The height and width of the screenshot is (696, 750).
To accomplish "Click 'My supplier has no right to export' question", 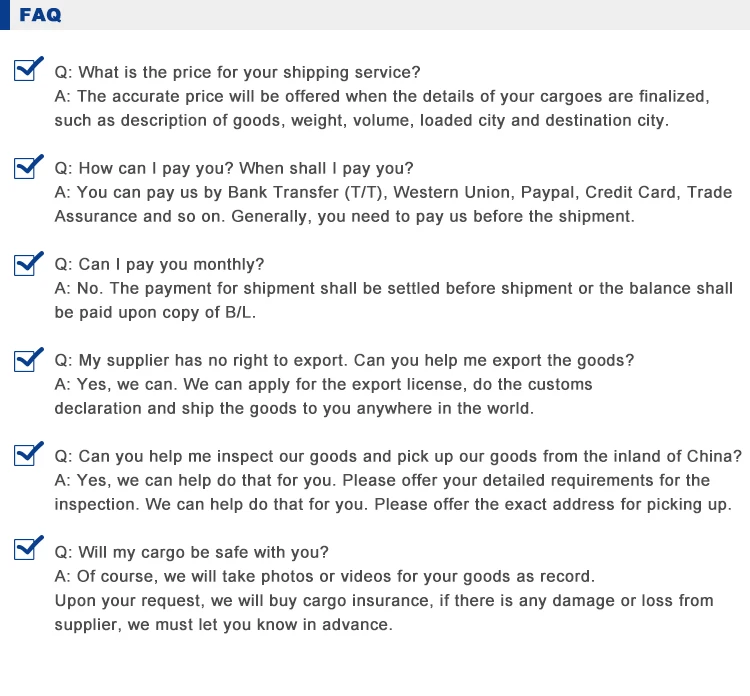I will tap(344, 360).
